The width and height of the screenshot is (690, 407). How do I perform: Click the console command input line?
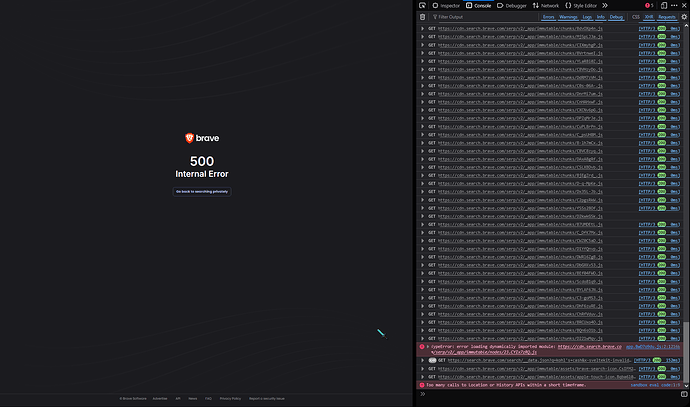552,394
